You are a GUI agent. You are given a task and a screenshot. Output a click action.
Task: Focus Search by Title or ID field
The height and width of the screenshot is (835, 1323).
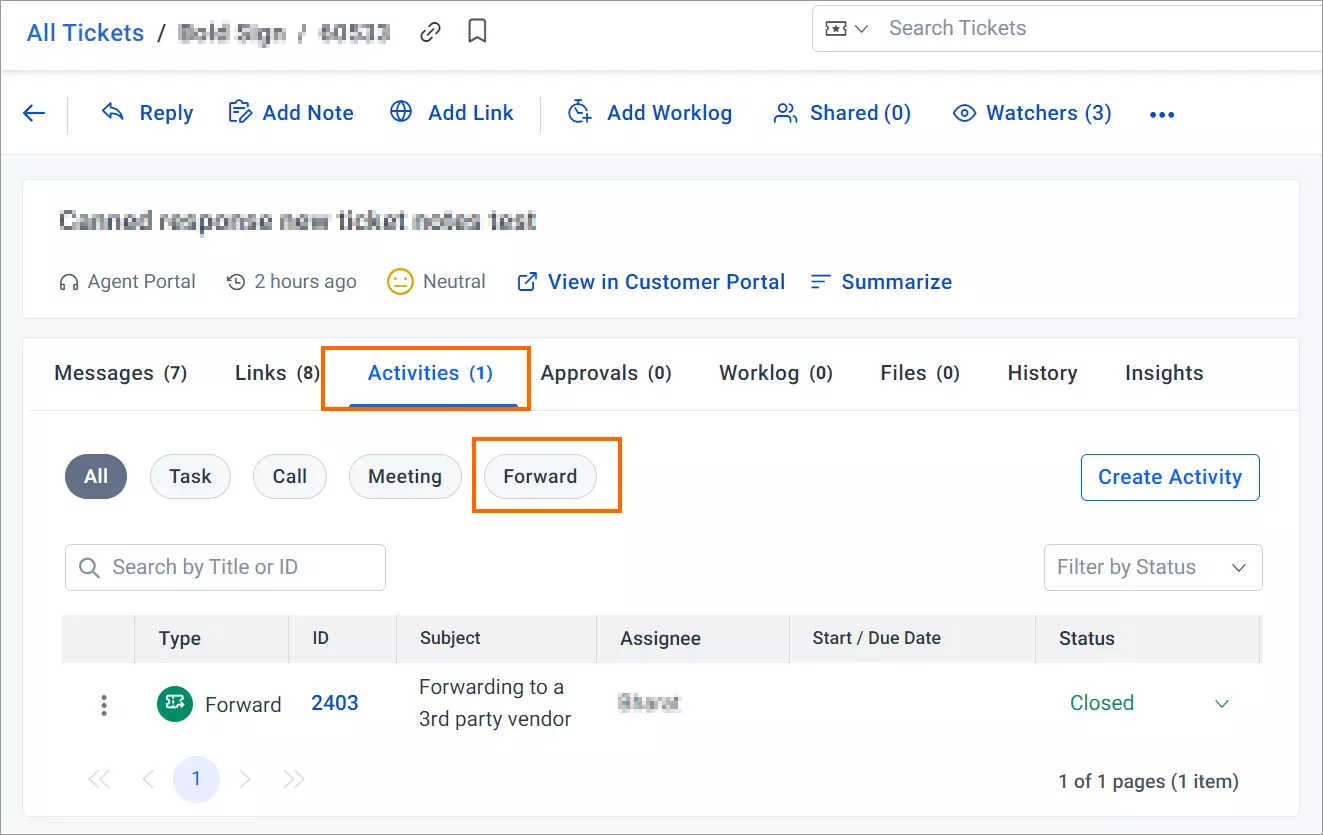coord(225,567)
